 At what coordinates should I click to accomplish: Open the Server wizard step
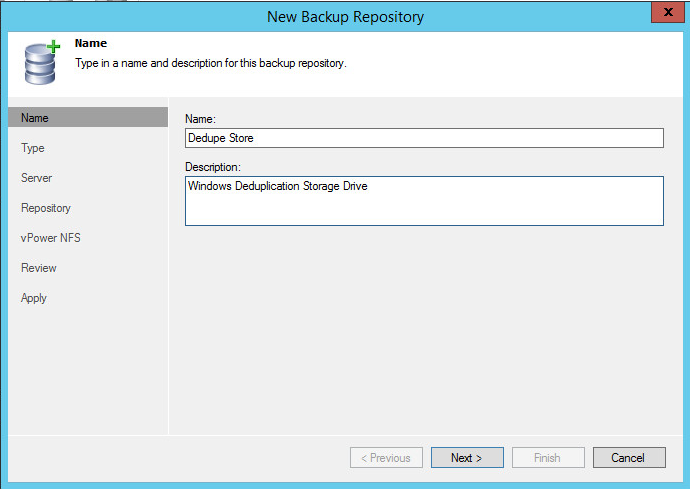[36, 178]
